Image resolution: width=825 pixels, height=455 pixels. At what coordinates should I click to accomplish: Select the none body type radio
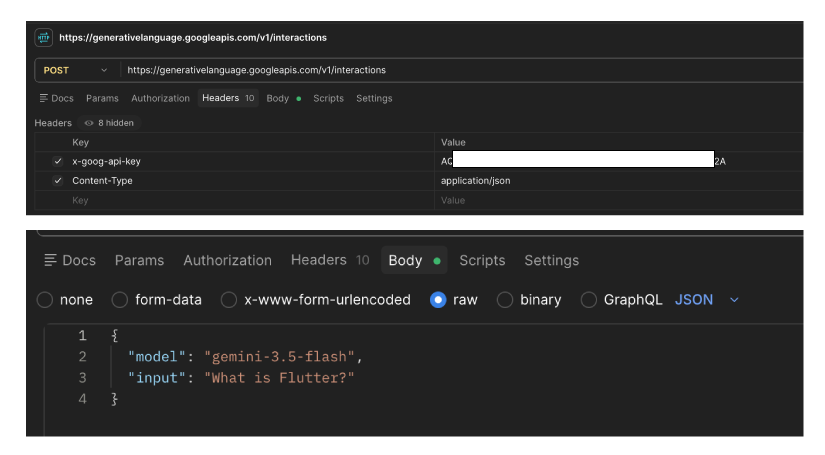click(45, 300)
